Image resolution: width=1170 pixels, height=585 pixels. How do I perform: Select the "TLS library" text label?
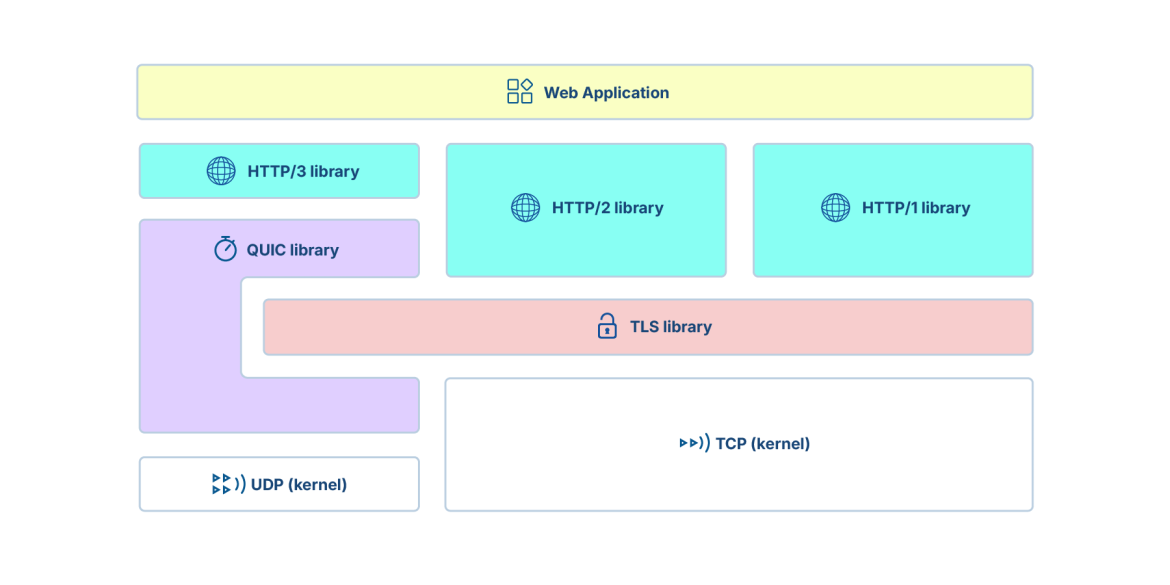point(670,327)
